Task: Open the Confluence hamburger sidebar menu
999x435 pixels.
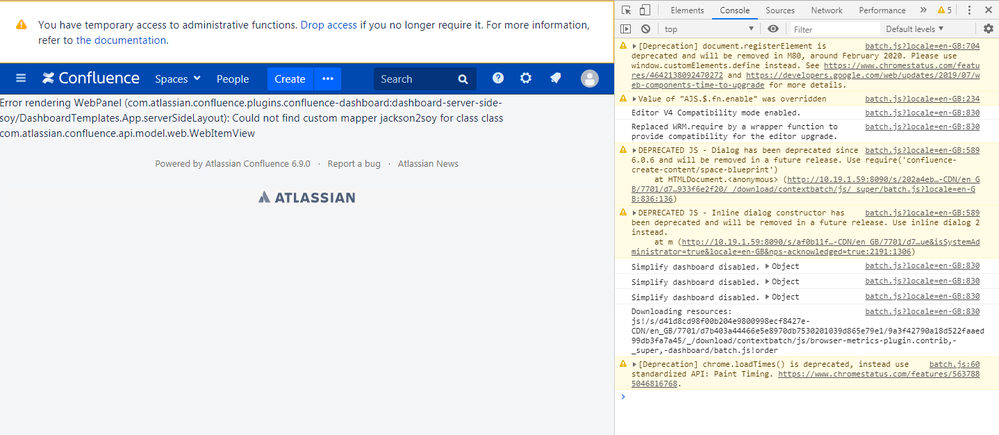Action: 21,78
